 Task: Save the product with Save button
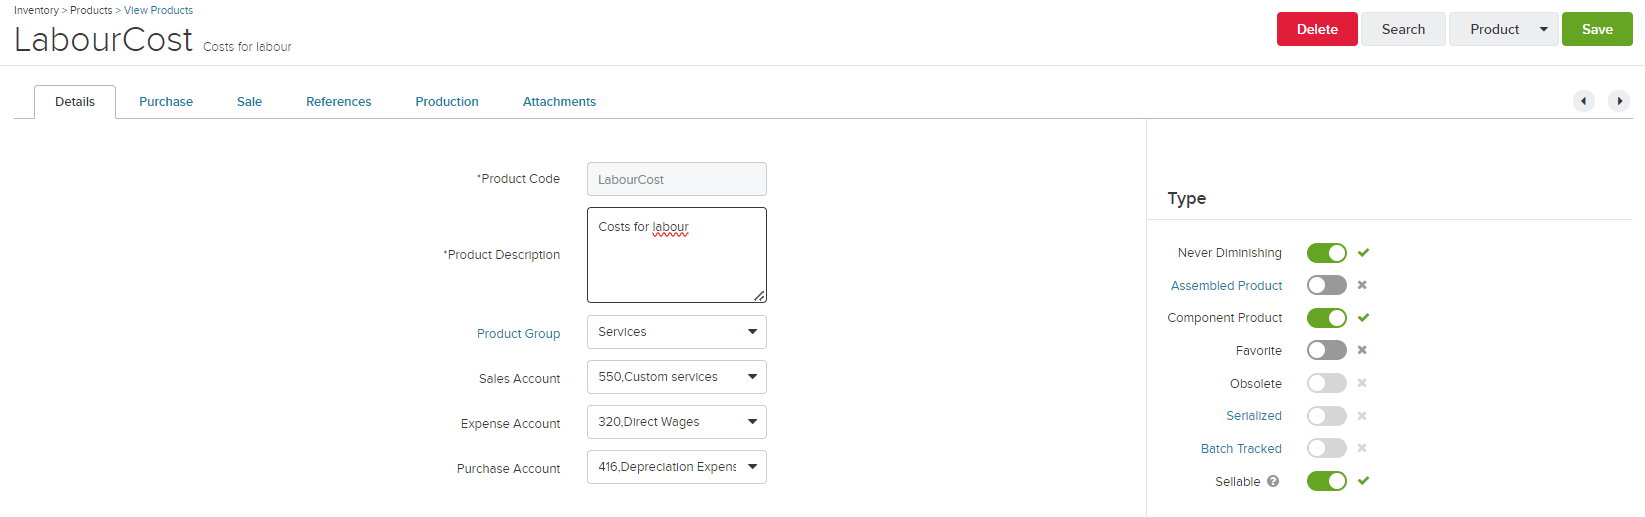(x=1597, y=29)
